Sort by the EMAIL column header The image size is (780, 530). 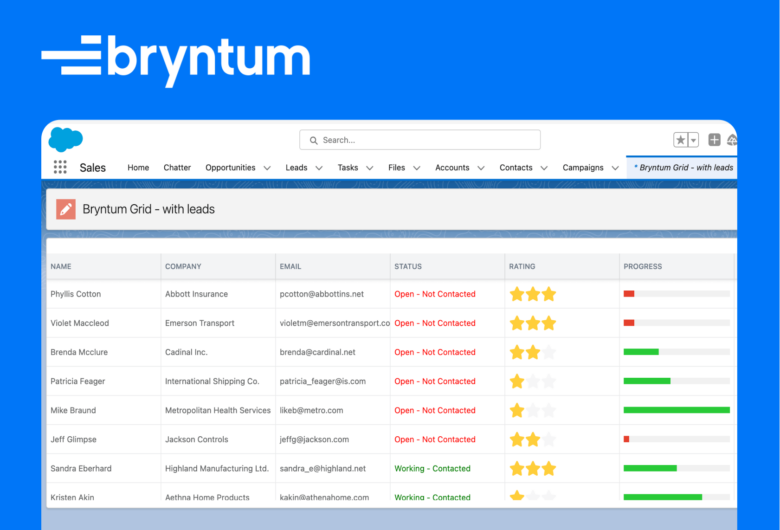click(x=333, y=266)
